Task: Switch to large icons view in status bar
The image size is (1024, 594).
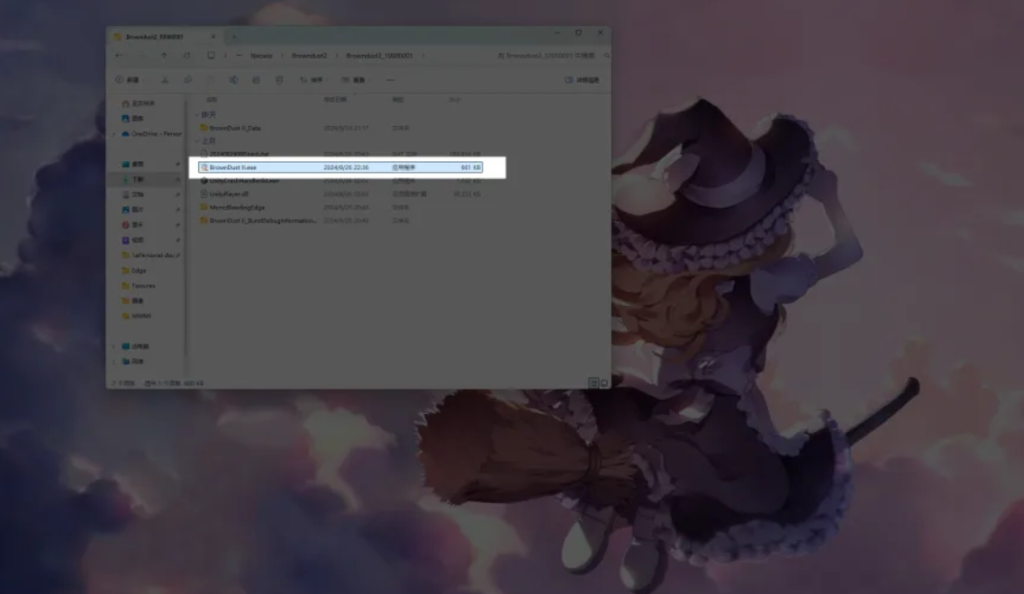Action: coord(604,383)
